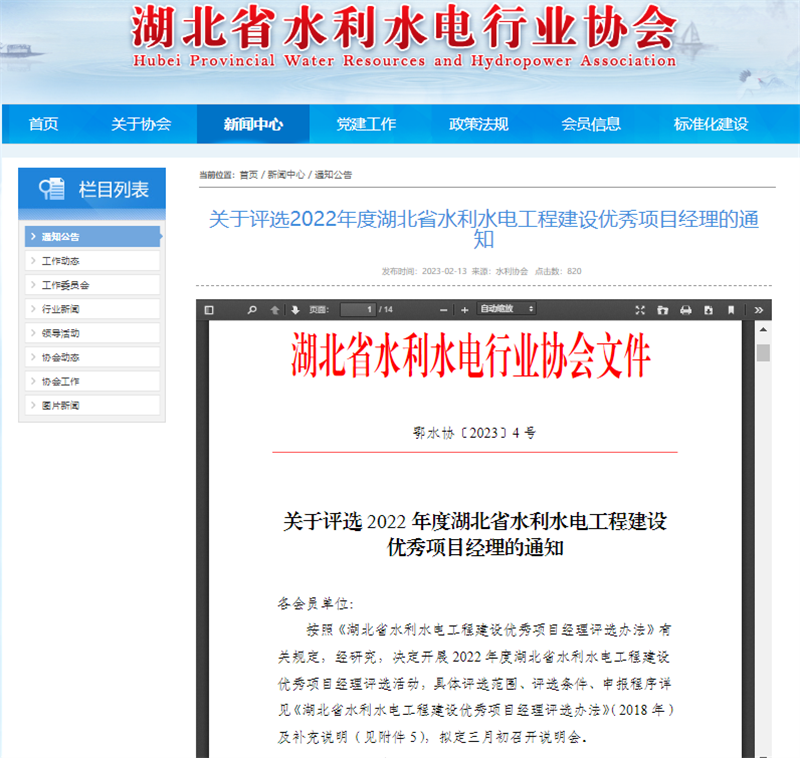The width and height of the screenshot is (800, 758).
Task: Expand more tools with the >> chevron
Action: 760,310
